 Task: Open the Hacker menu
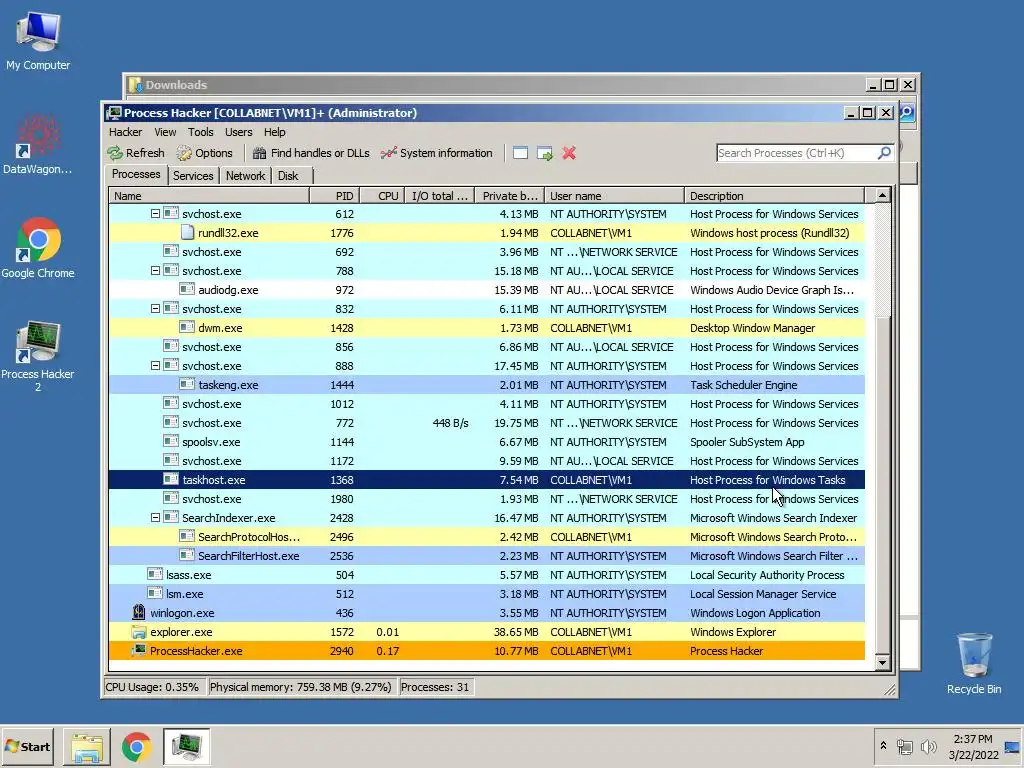tap(125, 132)
